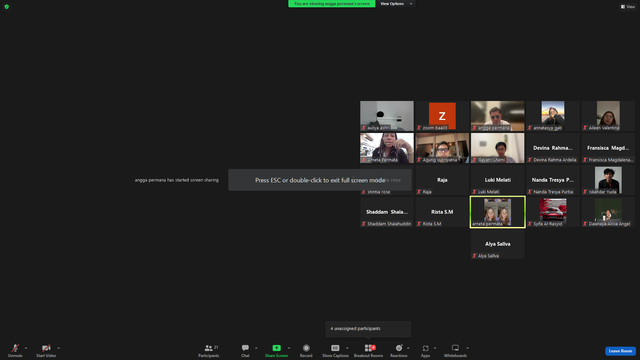Expand caption options arrow beside Show Captions
640x360 pixels.
tap(347, 348)
